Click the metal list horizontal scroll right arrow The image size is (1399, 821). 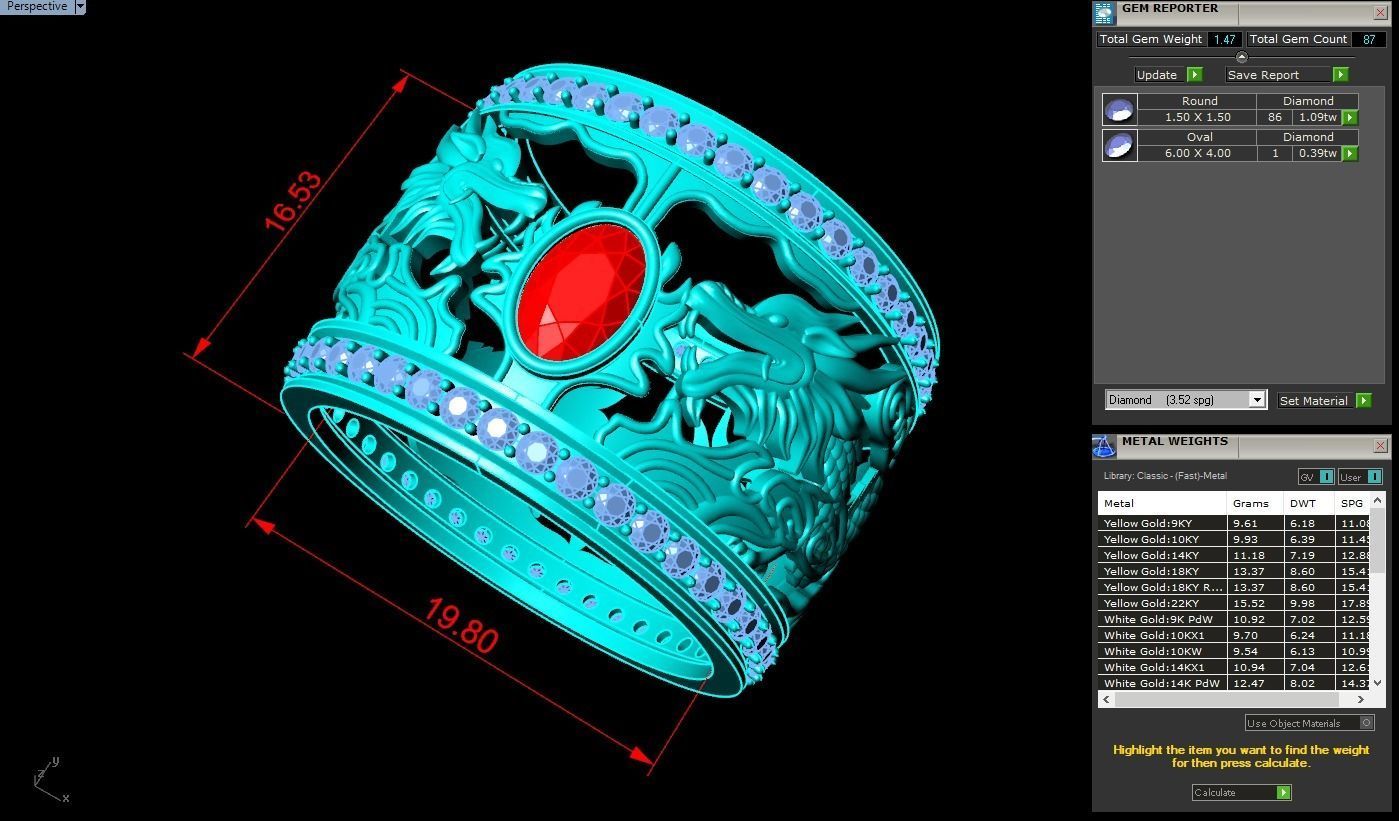1360,699
